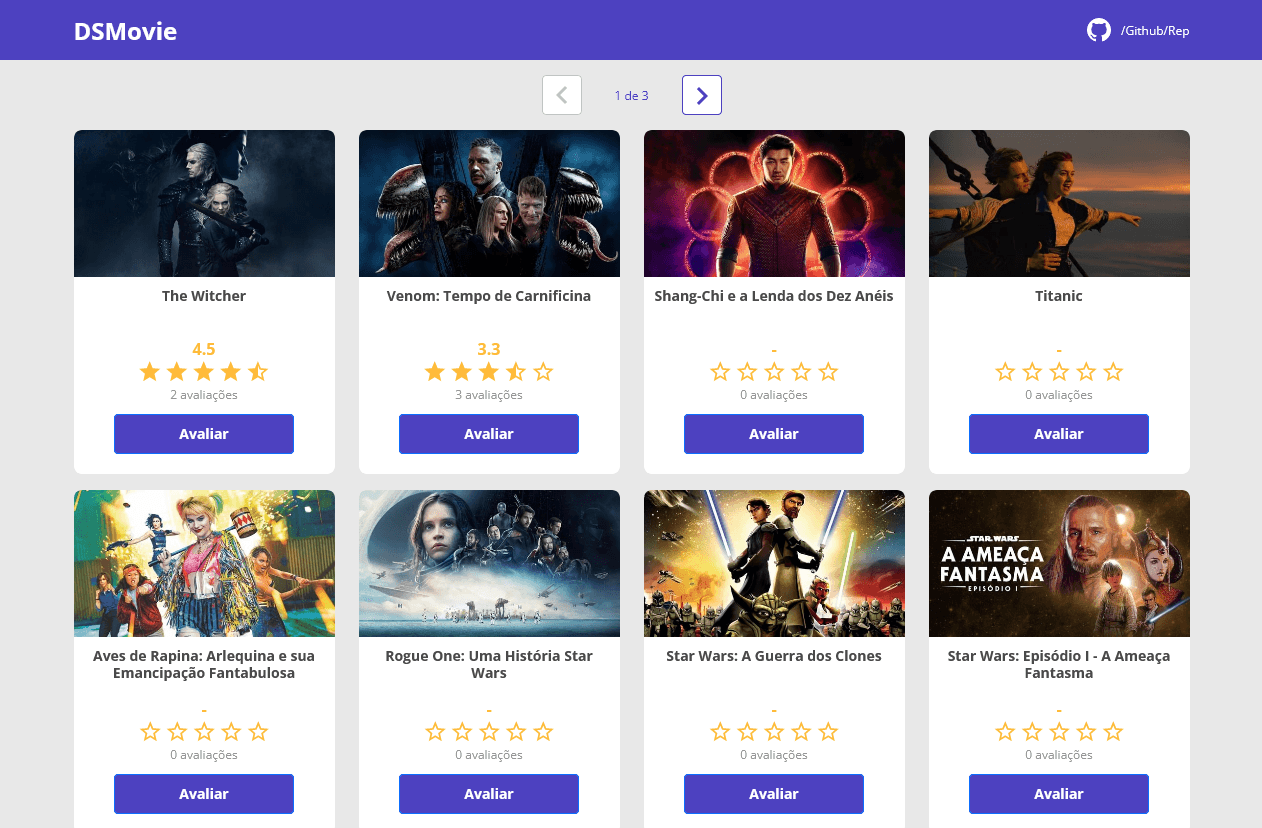Image resolution: width=1262 pixels, height=828 pixels.
Task: Click the half star in The Witcher rating
Action: coord(258,372)
